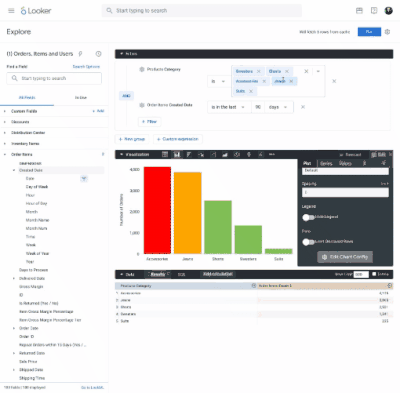The height and width of the screenshot is (393, 400).
Task: Click the global search bar
Action: (x=202, y=11)
